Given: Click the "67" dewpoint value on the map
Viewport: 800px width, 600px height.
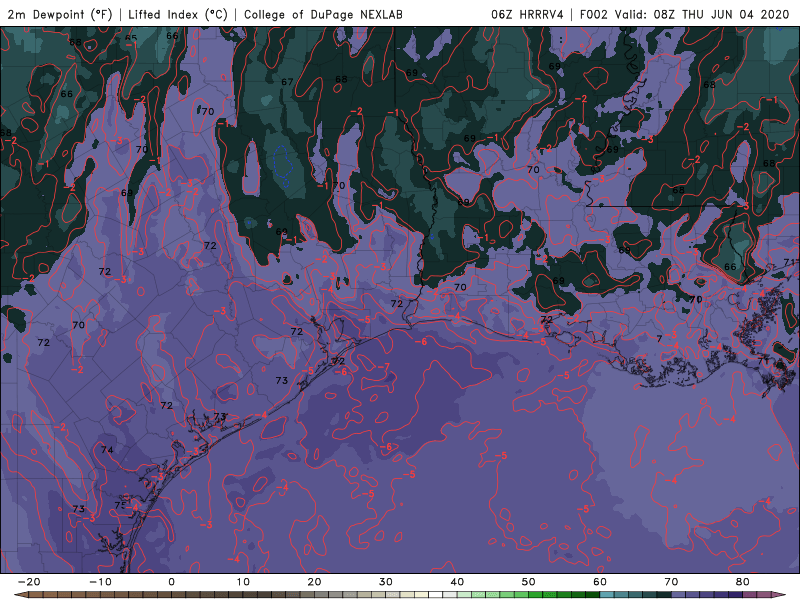Looking at the screenshot, I should pyautogui.click(x=287, y=82).
